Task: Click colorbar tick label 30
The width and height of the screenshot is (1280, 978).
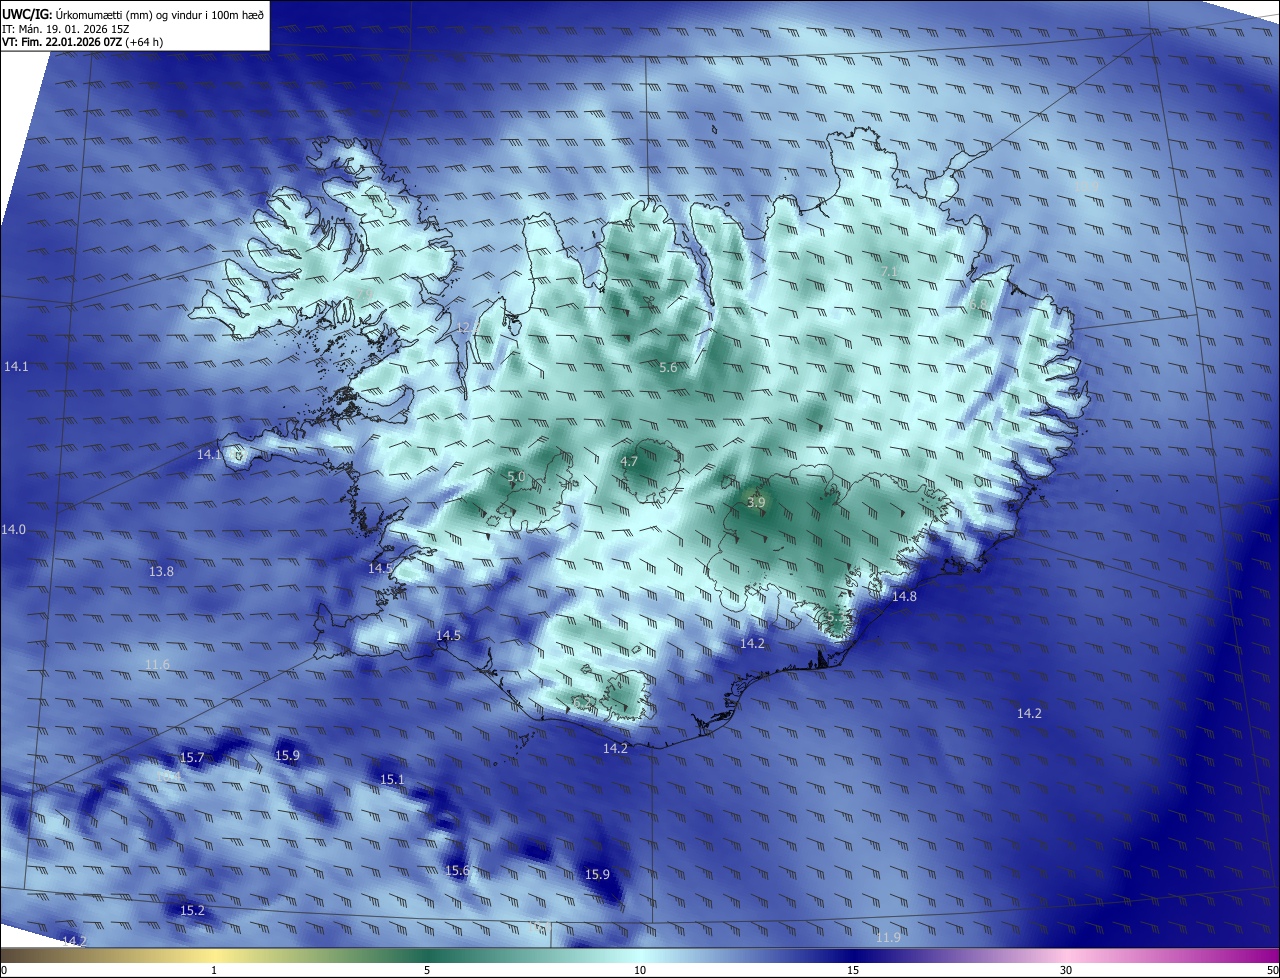Action: tap(1066, 970)
